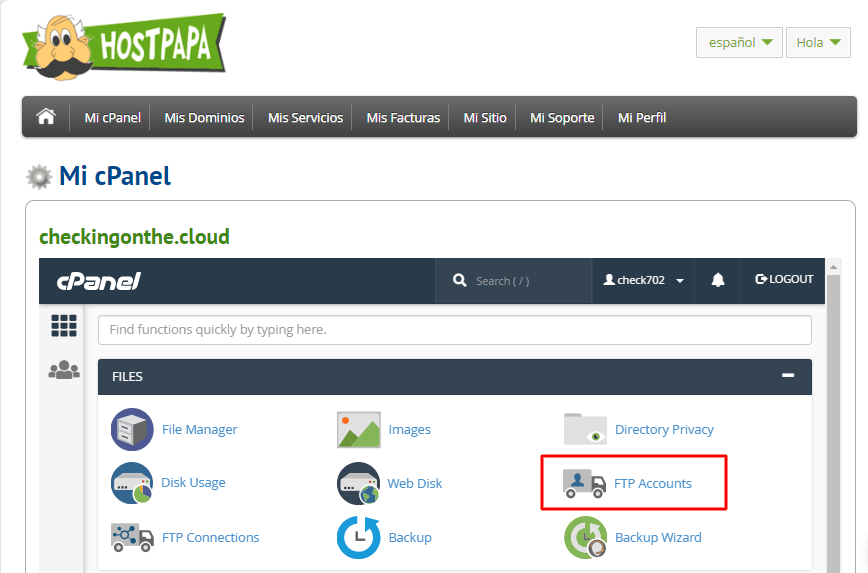This screenshot has width=868, height=573.
Task: Open the Images icon
Action: pos(359,429)
